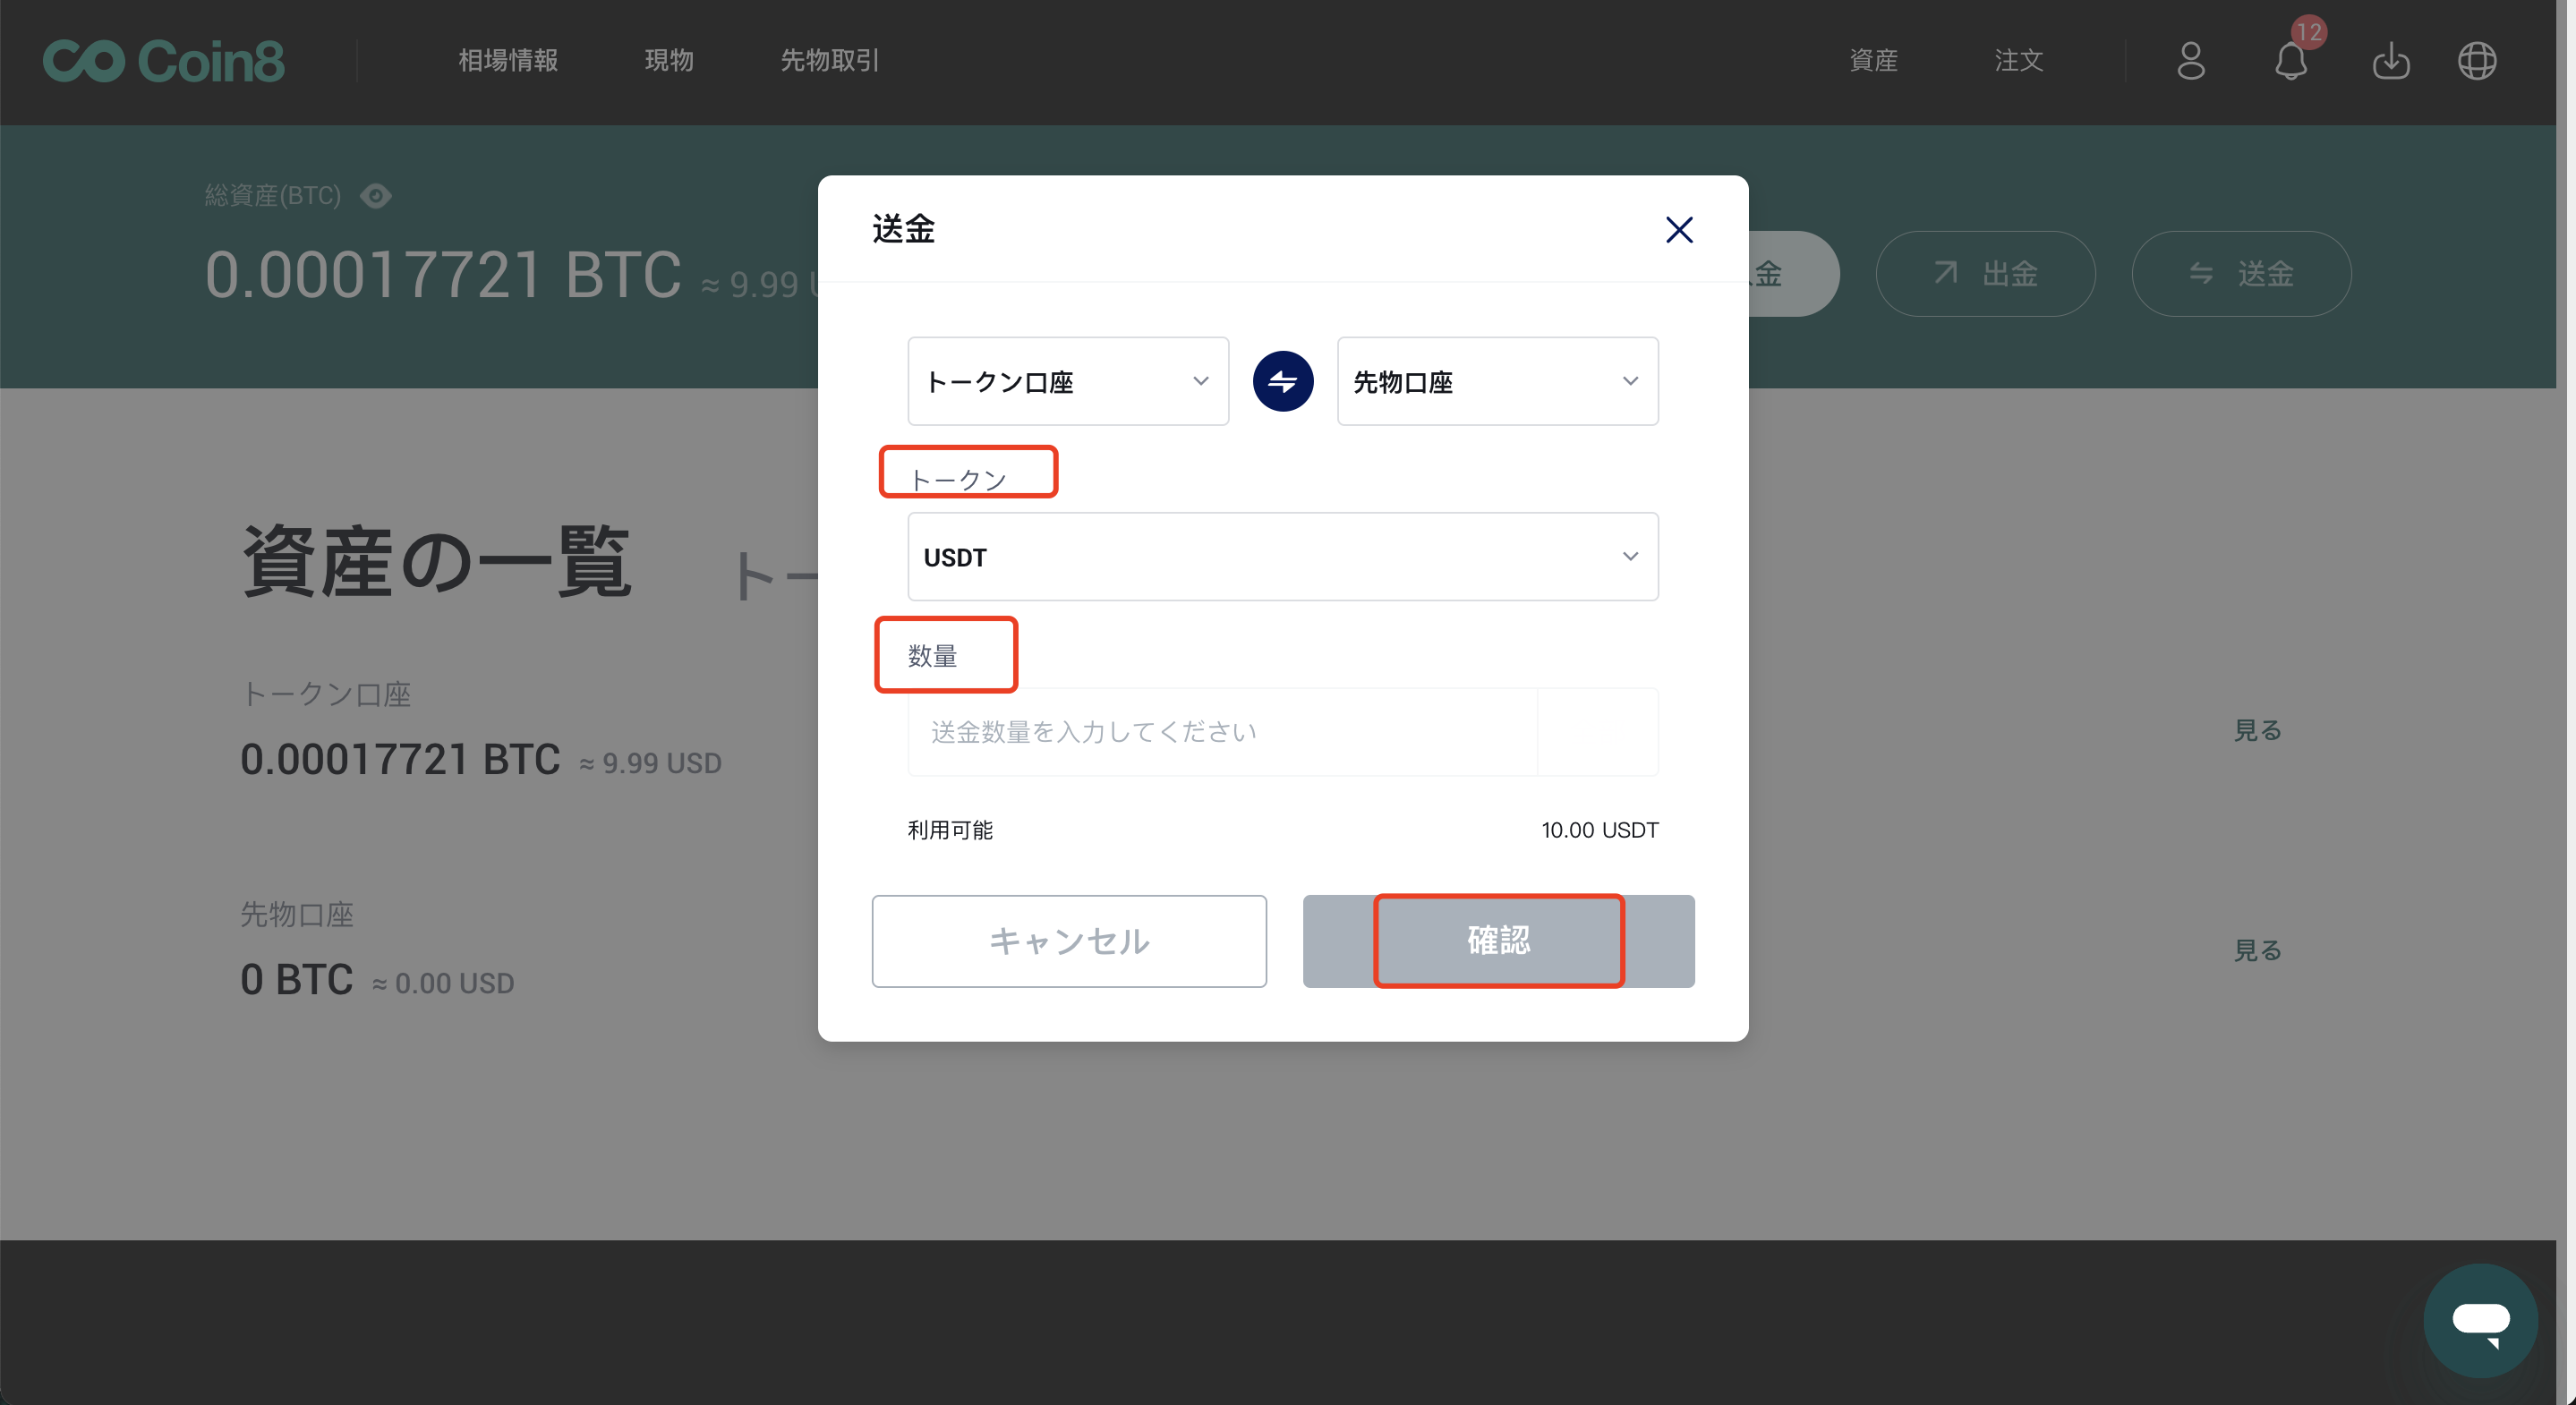2576x1405 pixels.
Task: Open the chat support bubble
Action: [2480, 1320]
